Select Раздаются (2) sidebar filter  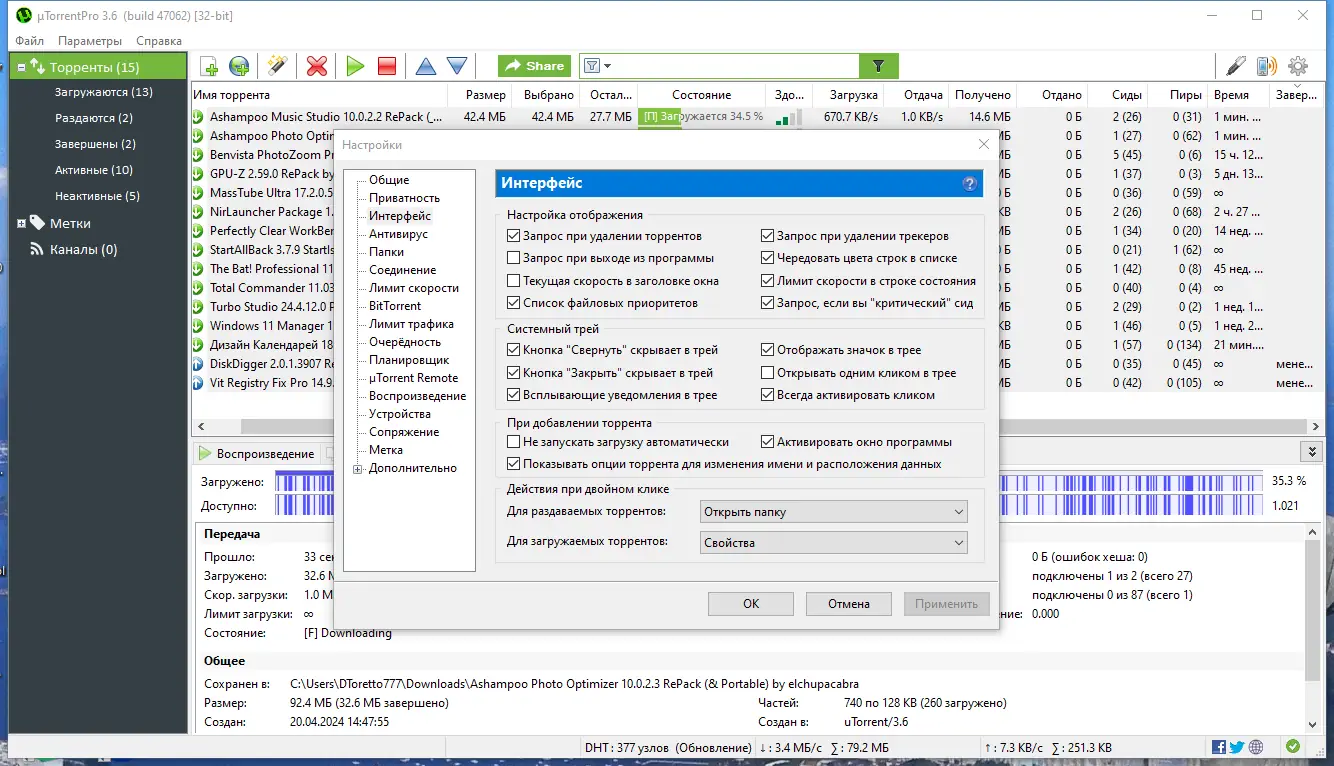[94, 118]
